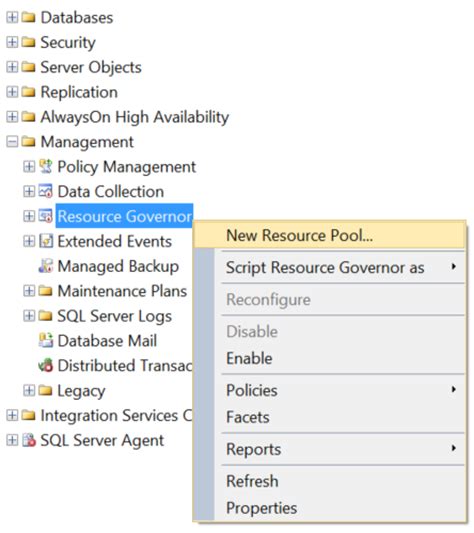
Task: Select the AlwaysOn High Availability label
Action: click(135, 117)
